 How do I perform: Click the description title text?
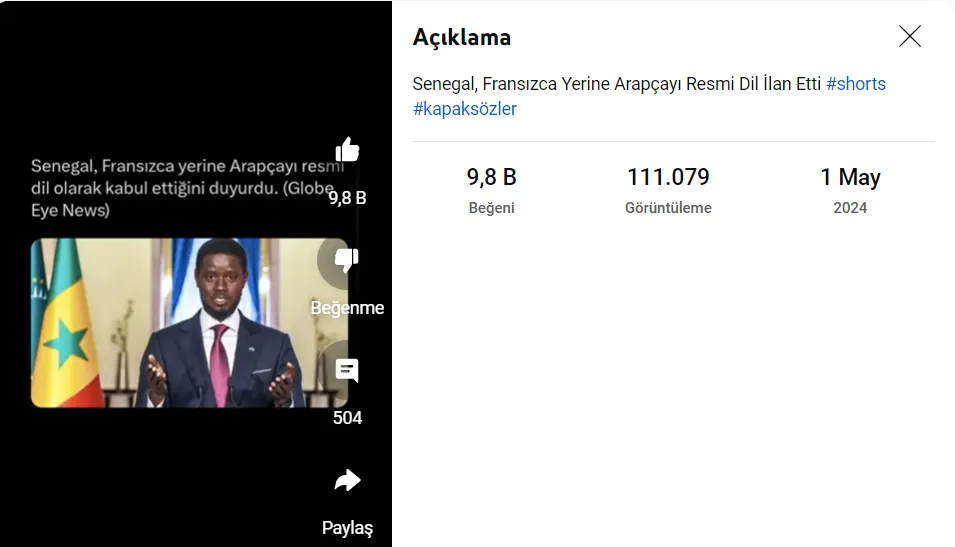(616, 83)
